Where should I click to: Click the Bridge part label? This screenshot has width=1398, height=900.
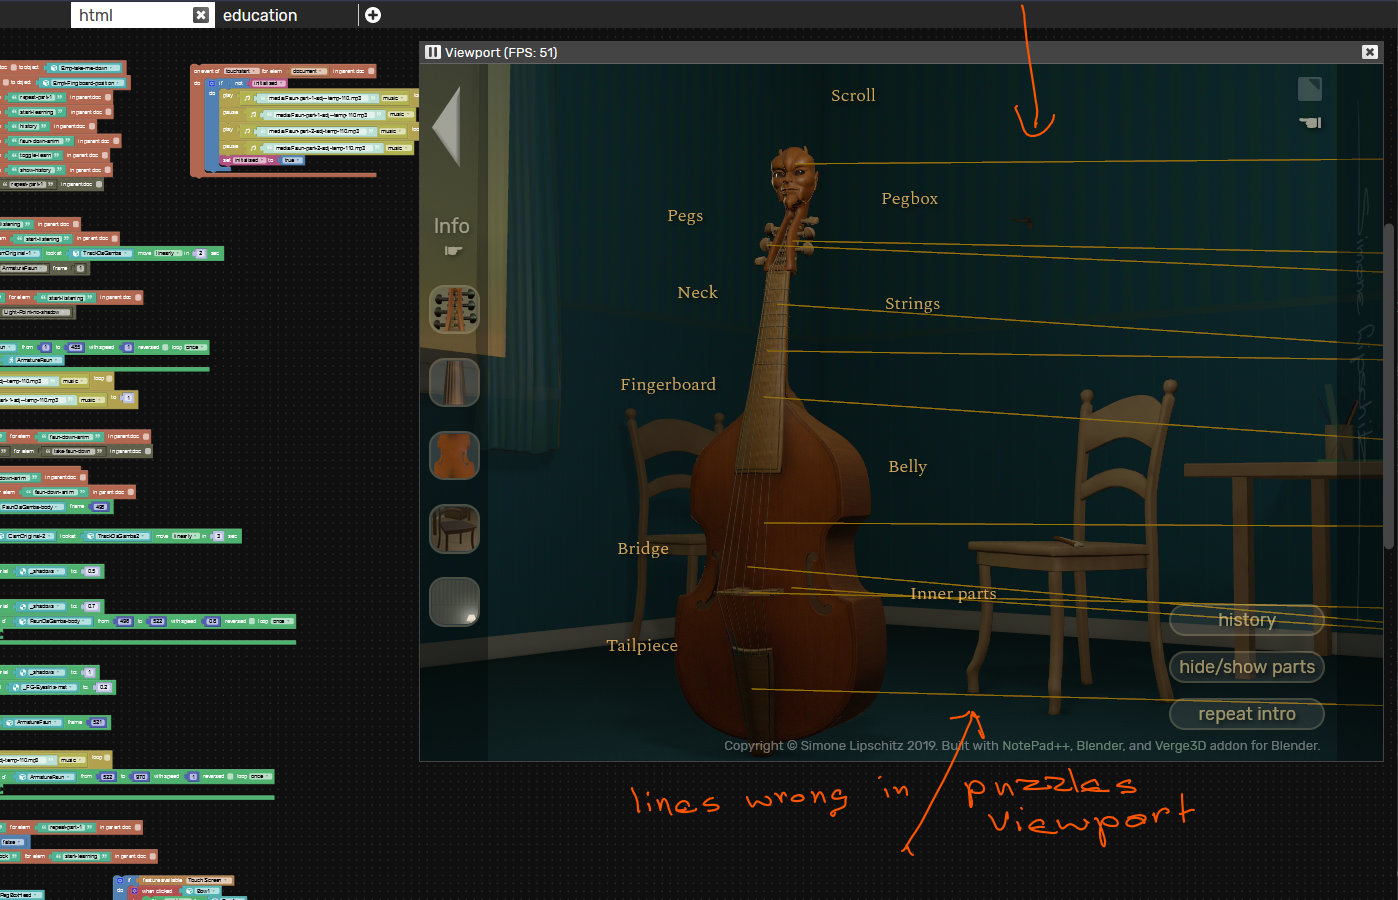tap(643, 548)
